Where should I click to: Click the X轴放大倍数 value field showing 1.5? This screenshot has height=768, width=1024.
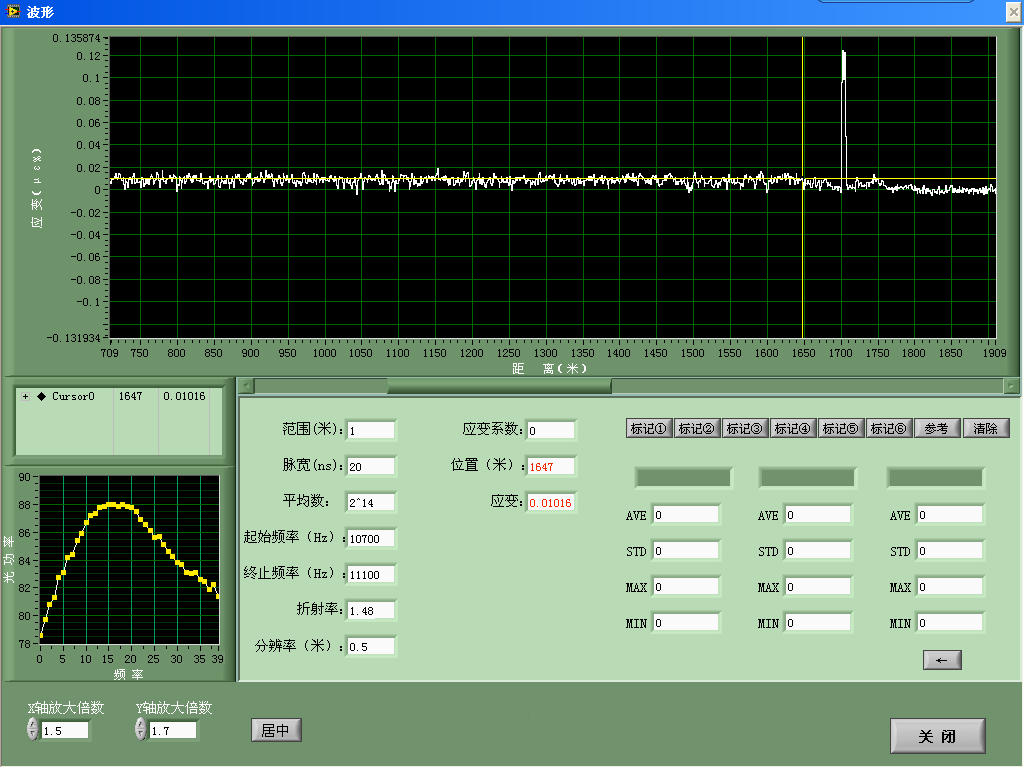click(65, 730)
